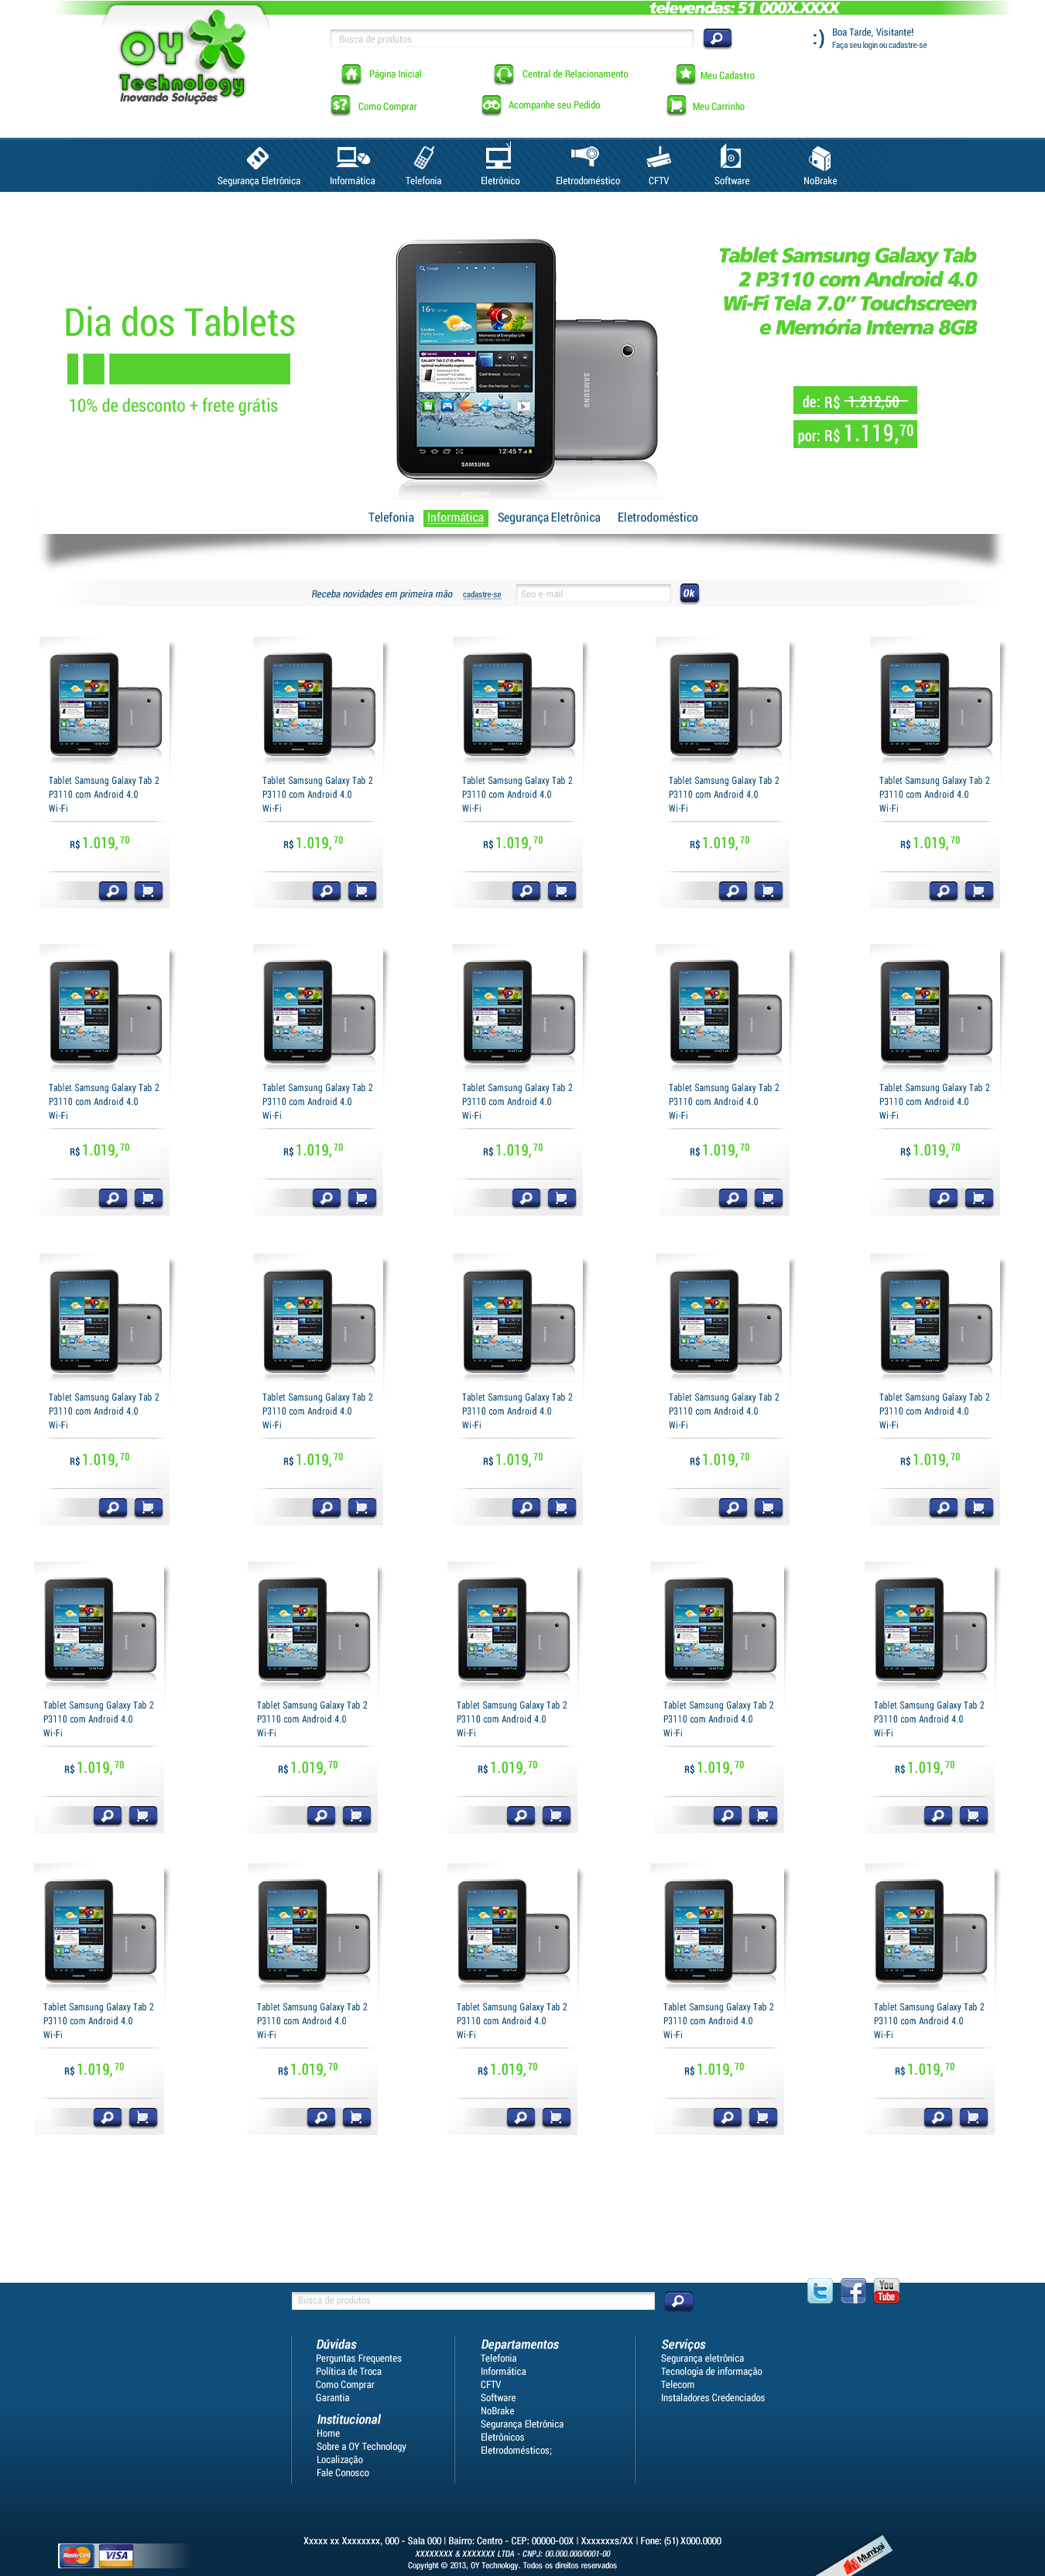Image resolution: width=1045 pixels, height=2576 pixels.
Task: Switch banner to the Eletrodoméstico tab
Action: coord(657,517)
